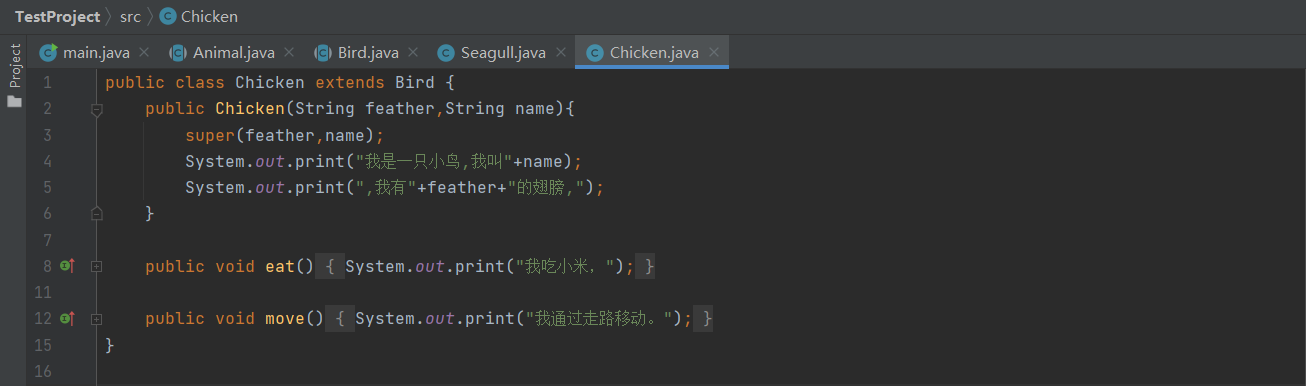The width and height of the screenshot is (1306, 386).
Task: Click the method name "eat"
Action: [x=280, y=266]
